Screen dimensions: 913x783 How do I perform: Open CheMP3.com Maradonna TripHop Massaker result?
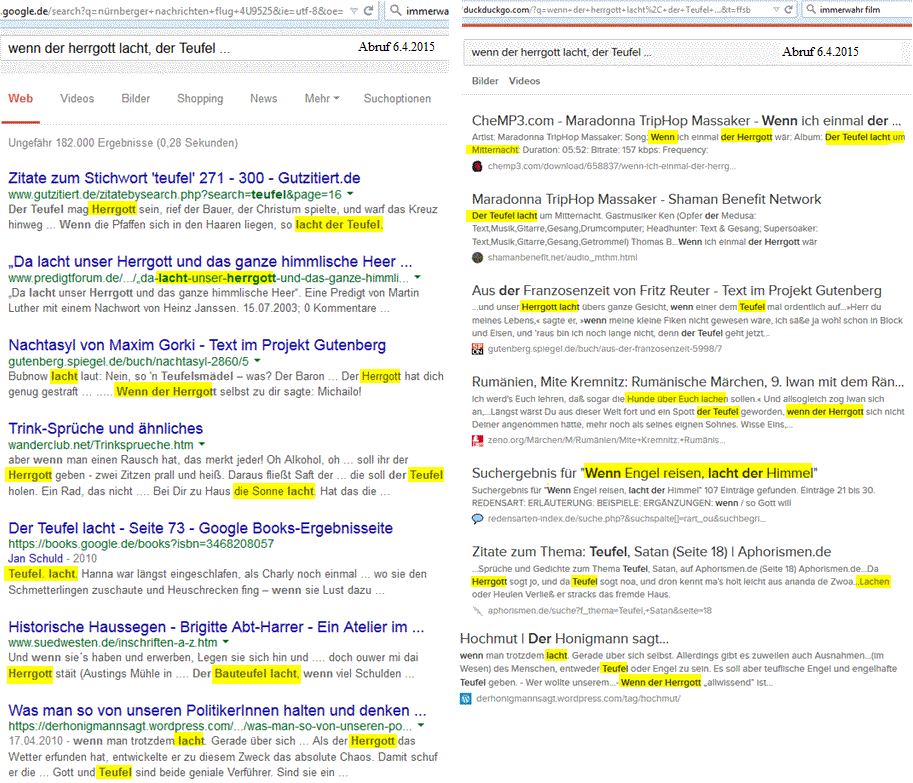[x=686, y=121]
